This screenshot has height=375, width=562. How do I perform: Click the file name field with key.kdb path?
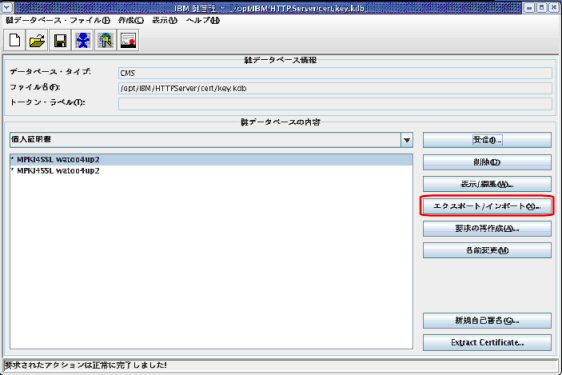click(335, 88)
